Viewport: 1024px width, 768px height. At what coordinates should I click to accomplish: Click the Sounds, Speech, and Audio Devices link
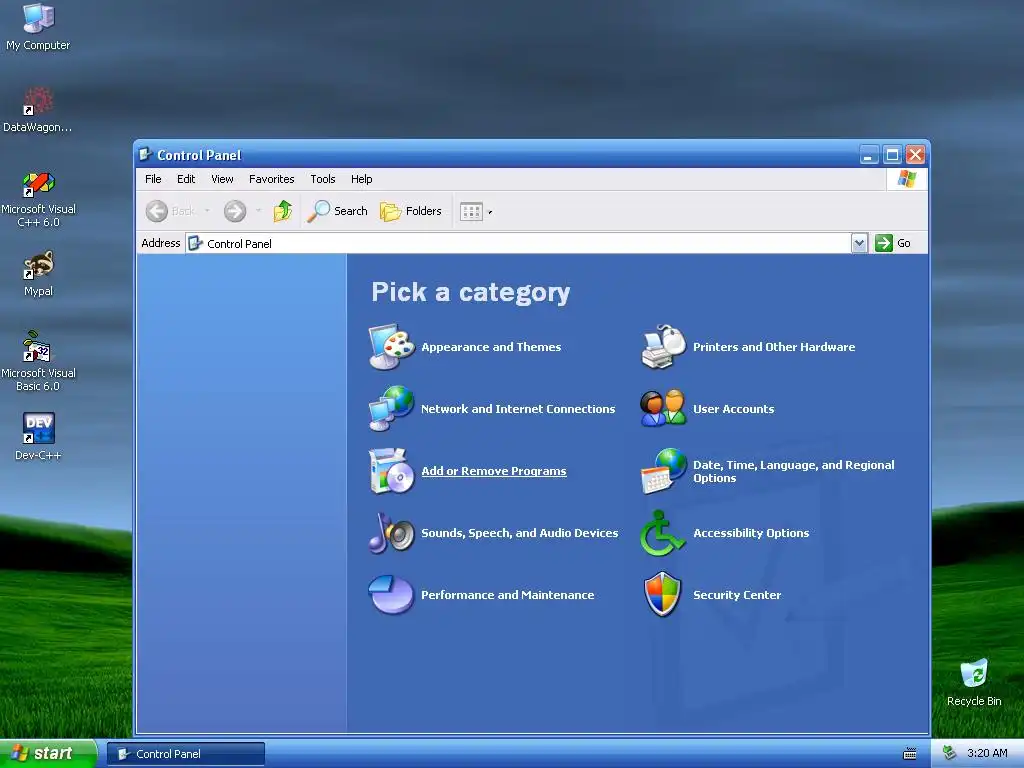(519, 533)
